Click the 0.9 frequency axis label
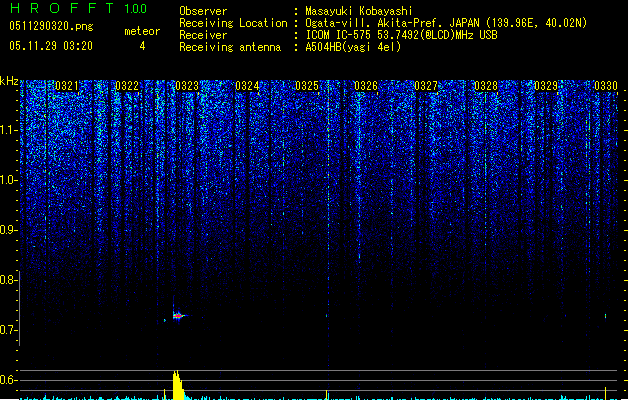The image size is (629, 400). click(8, 230)
